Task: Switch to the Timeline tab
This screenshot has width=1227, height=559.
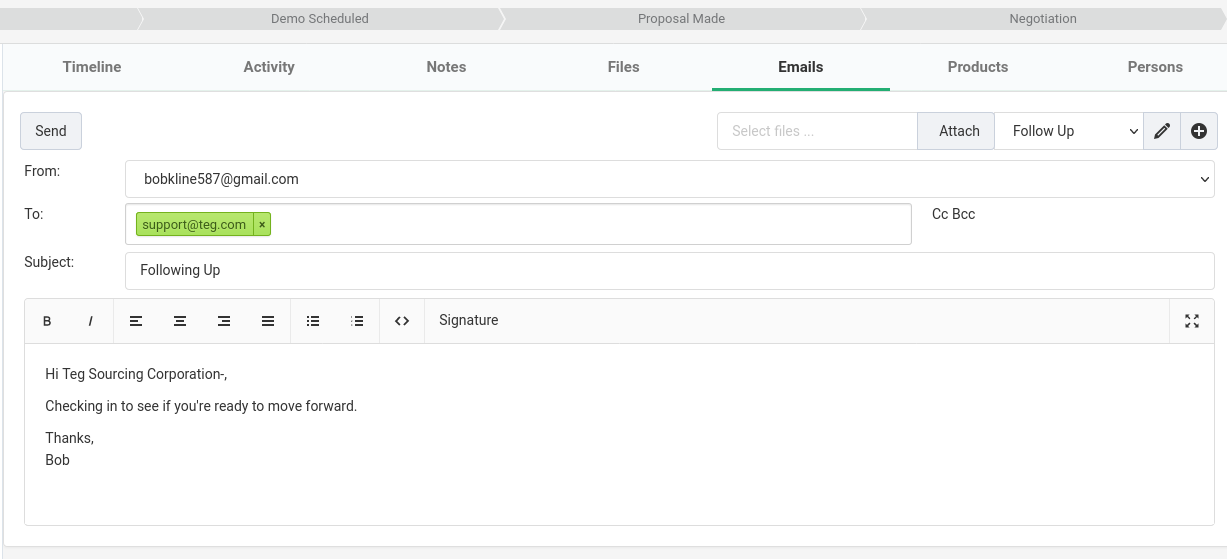Action: point(92,67)
